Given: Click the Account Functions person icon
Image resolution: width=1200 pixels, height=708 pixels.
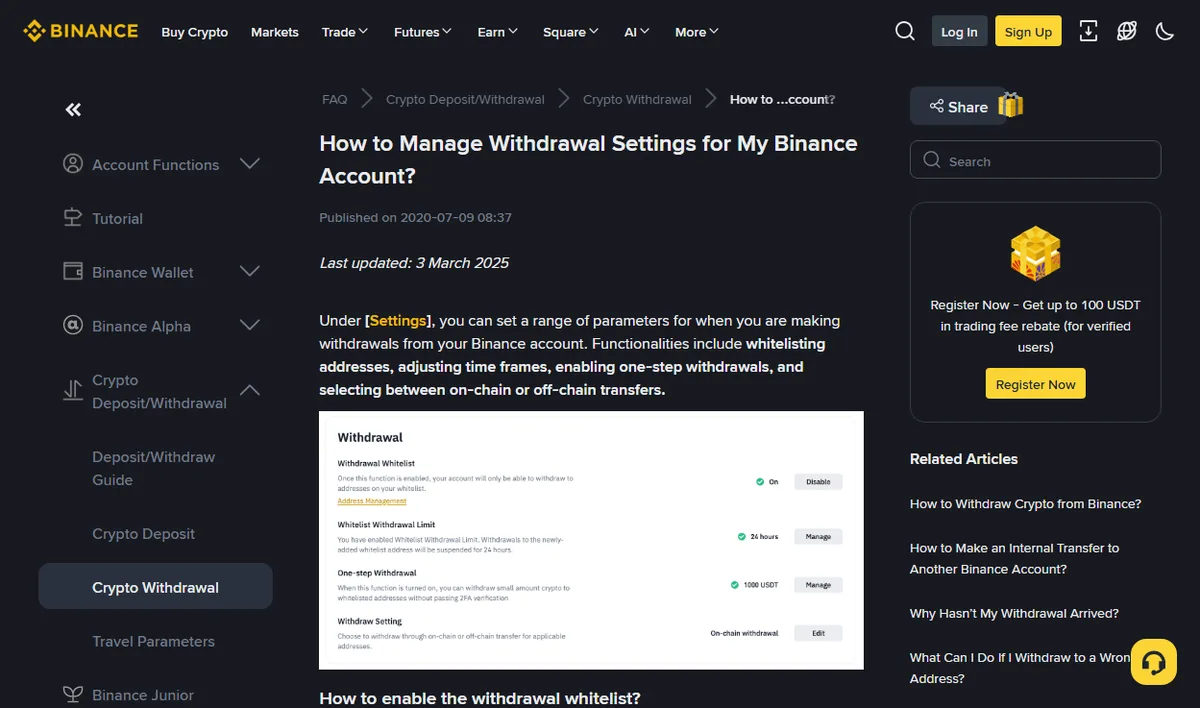Looking at the screenshot, I should tap(72, 164).
